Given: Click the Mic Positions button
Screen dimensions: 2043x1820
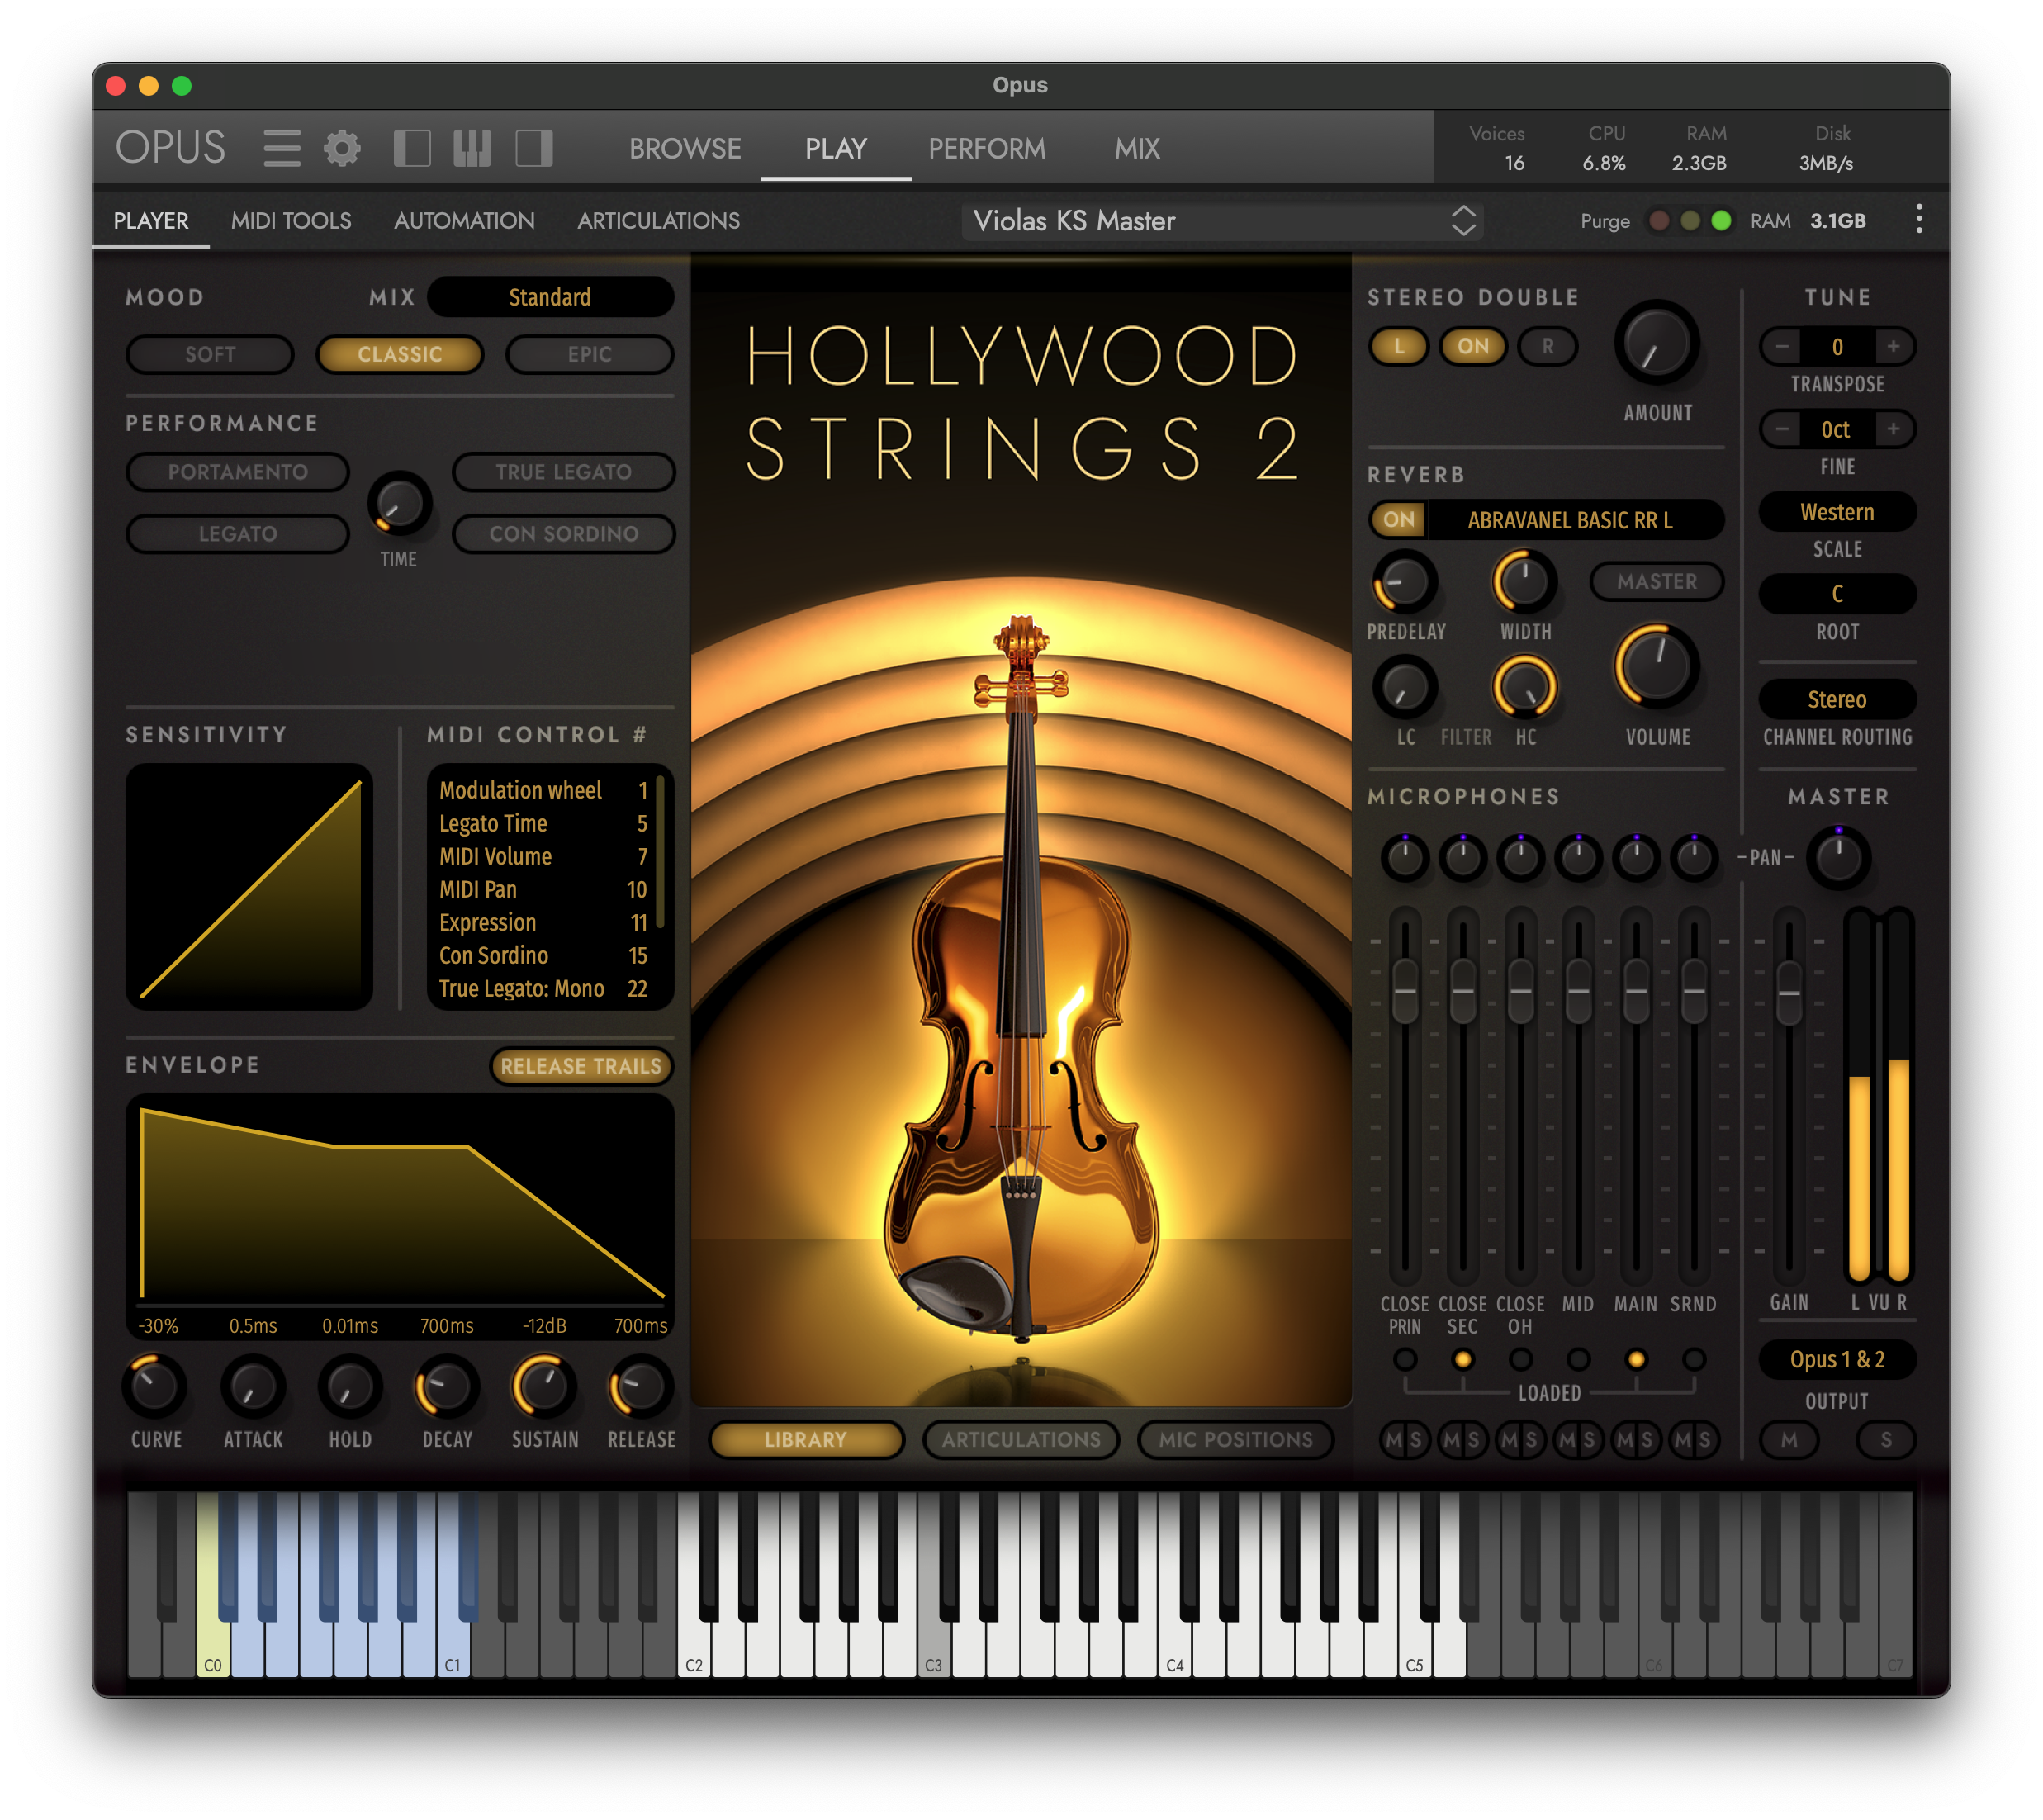Looking at the screenshot, I should 1236,1439.
